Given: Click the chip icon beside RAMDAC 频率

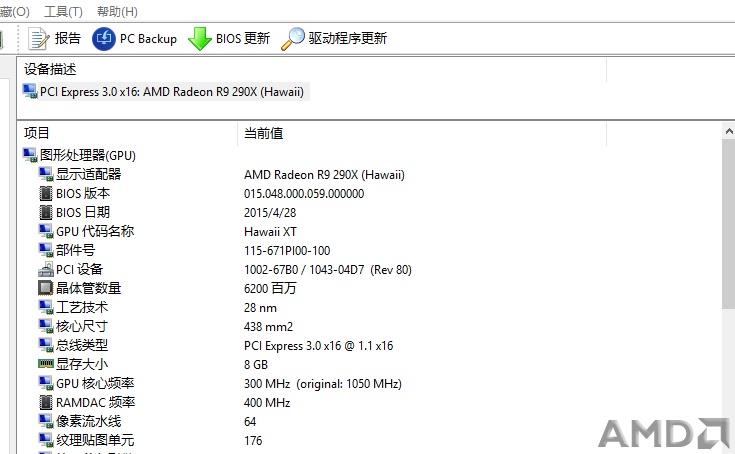Looking at the screenshot, I should pyautogui.click(x=46, y=402).
